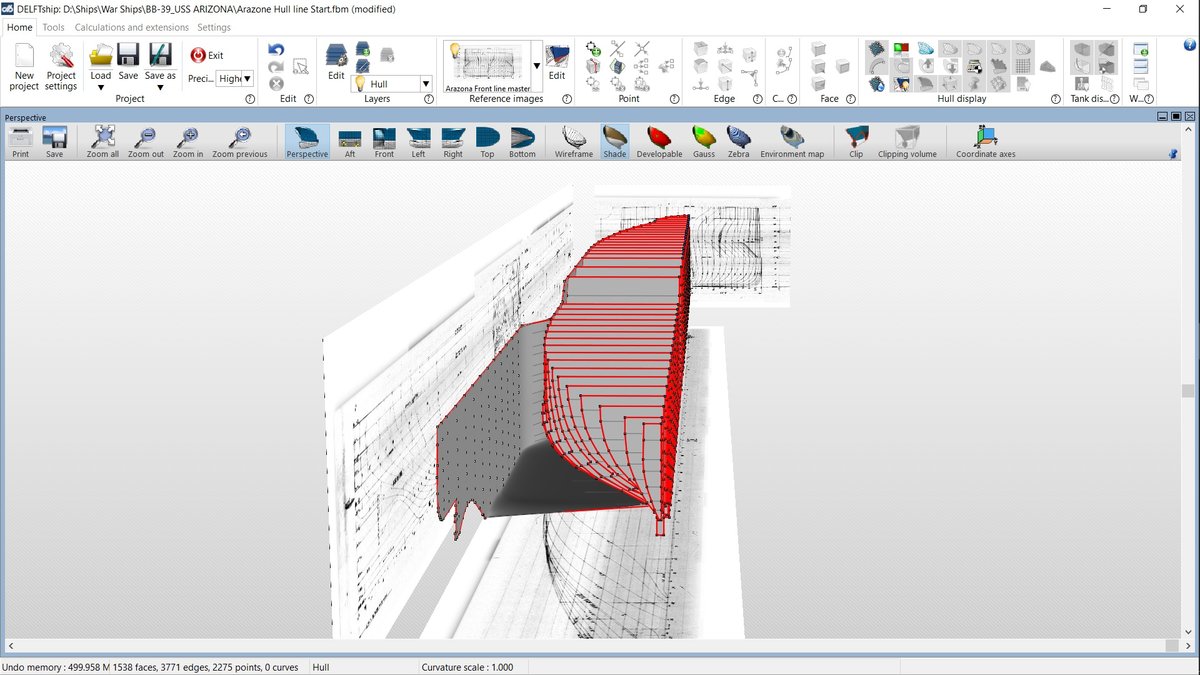Click the Exit button
Image resolution: width=1200 pixels, height=675 pixels.
207,56
